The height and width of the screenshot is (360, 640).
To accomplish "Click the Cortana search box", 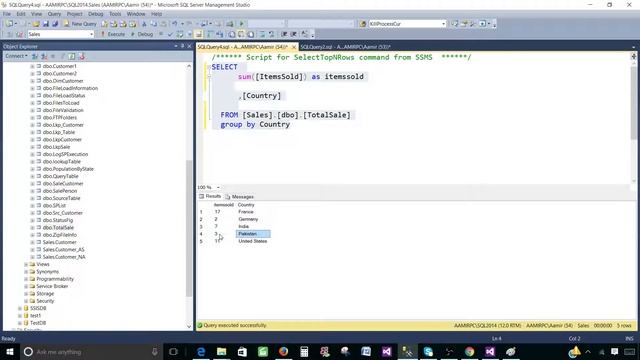I will [x=92, y=352].
